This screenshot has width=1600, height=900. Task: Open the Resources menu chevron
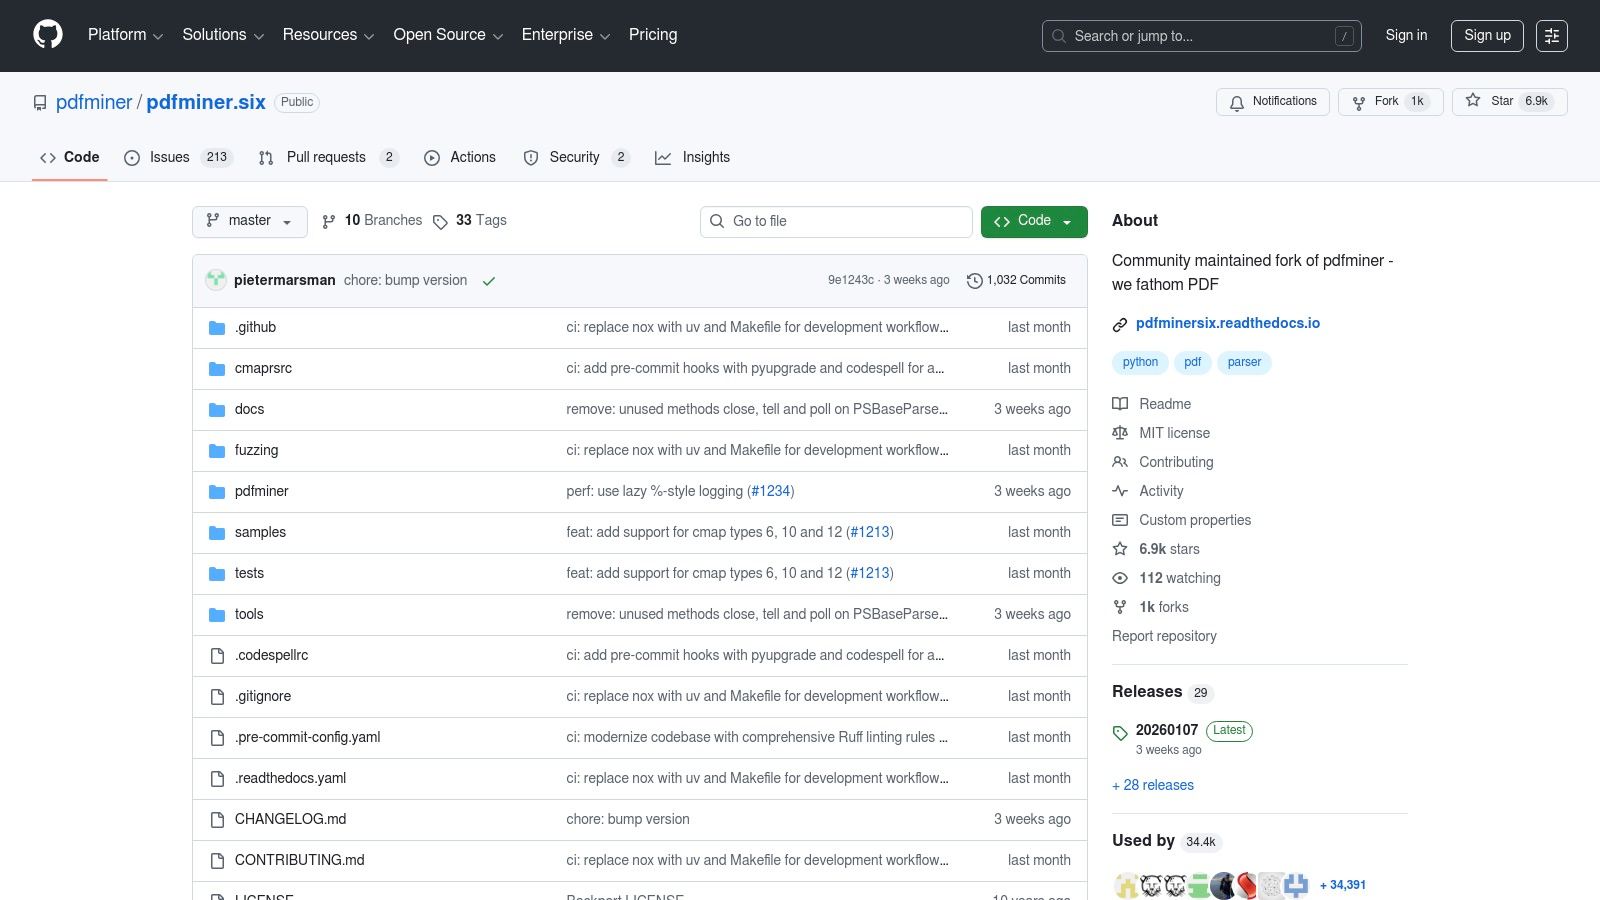[x=369, y=36]
